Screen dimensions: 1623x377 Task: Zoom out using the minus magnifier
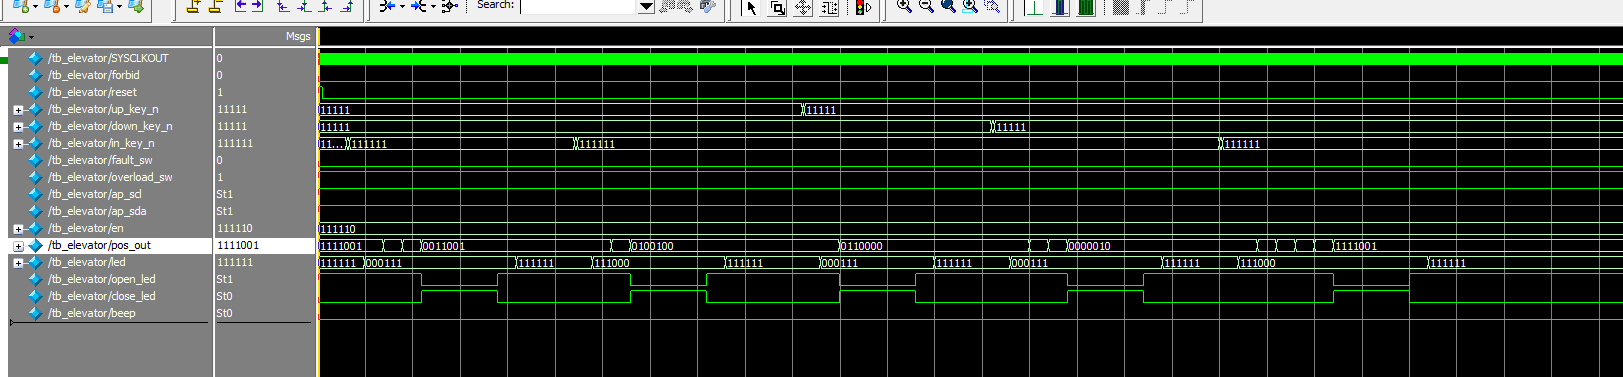coord(926,6)
